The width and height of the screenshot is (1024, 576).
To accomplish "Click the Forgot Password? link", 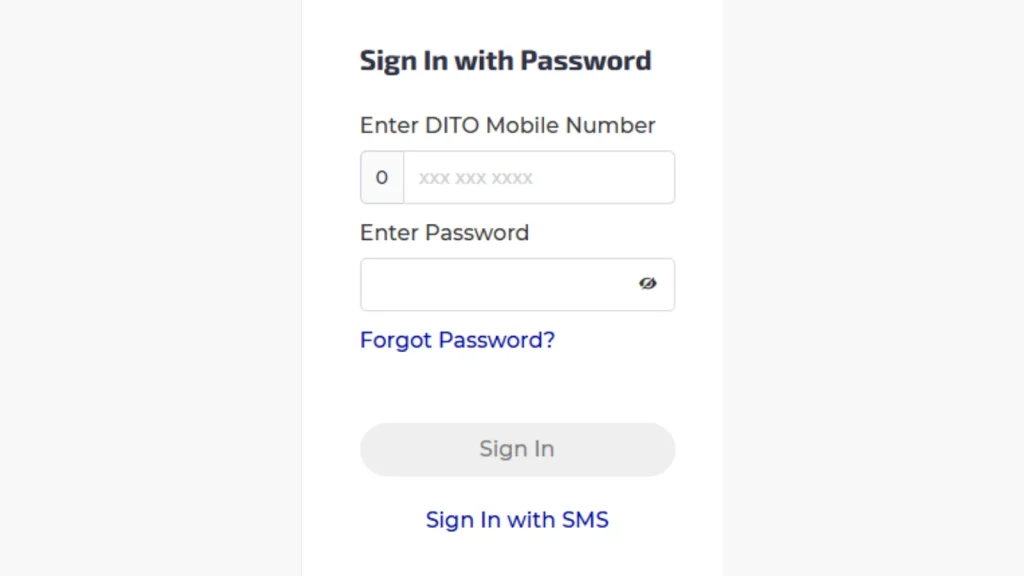I will tap(457, 340).
